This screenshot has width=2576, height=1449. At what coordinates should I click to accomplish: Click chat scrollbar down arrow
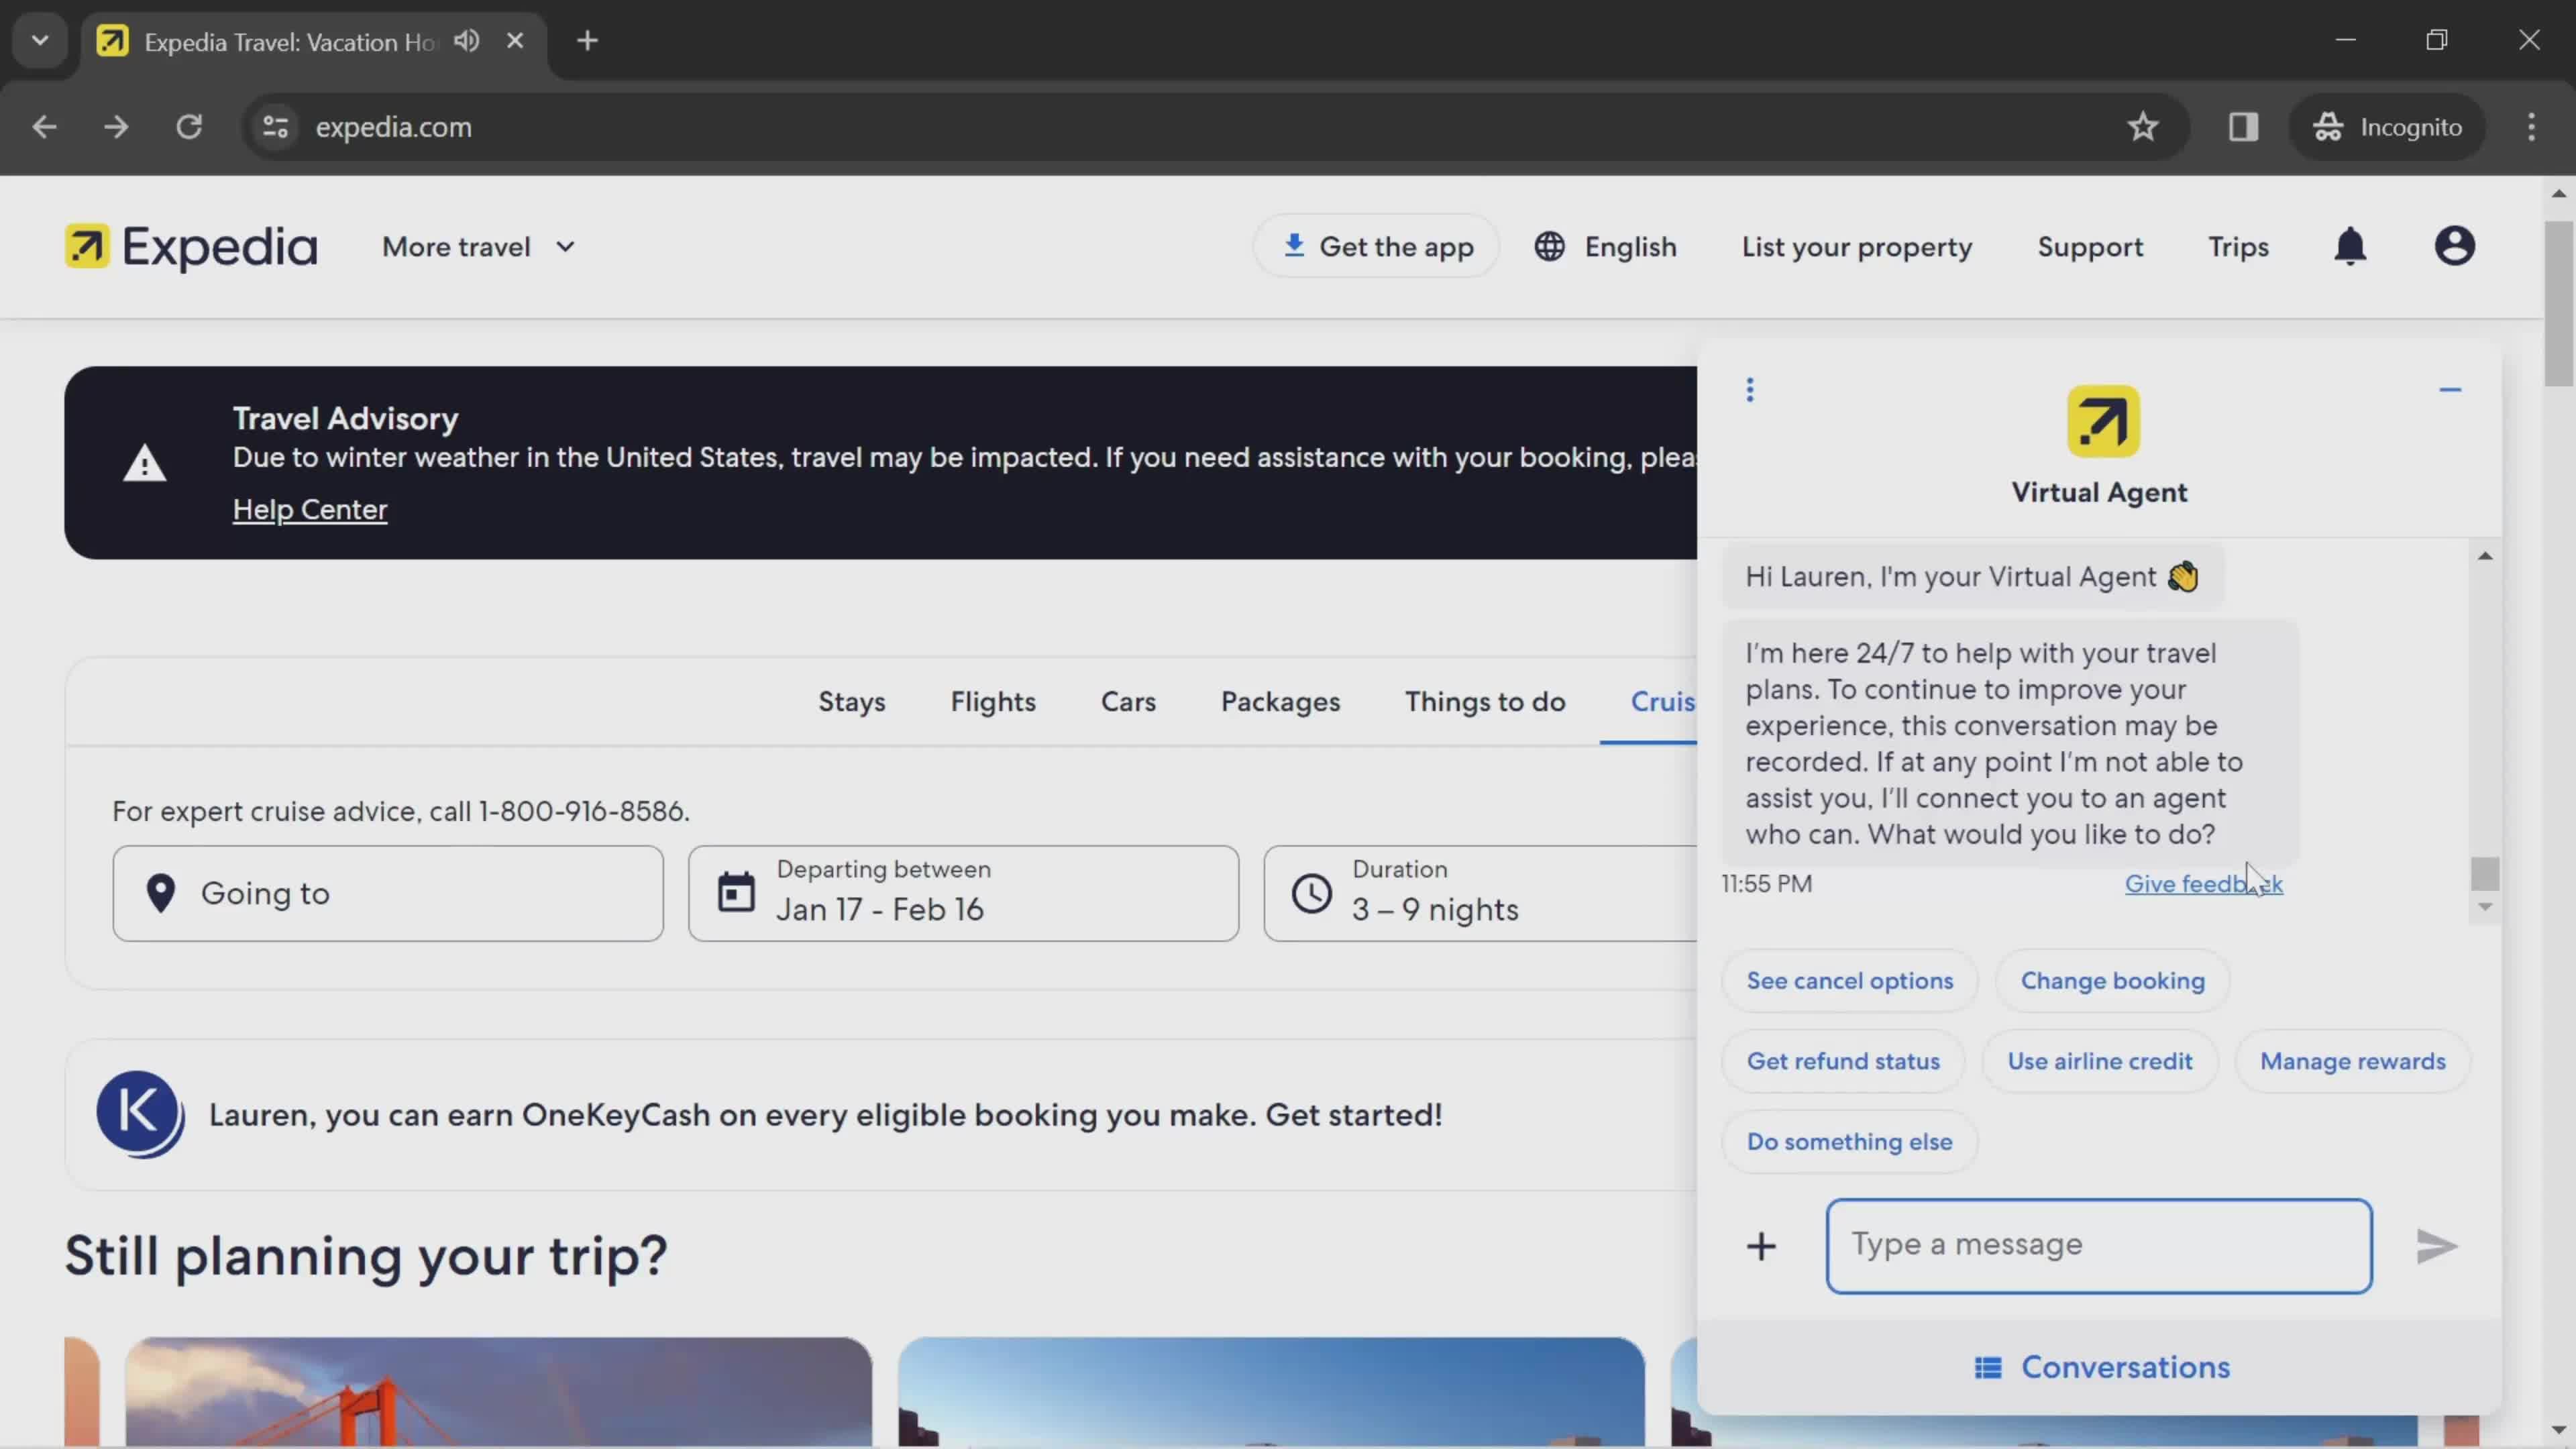(2485, 907)
